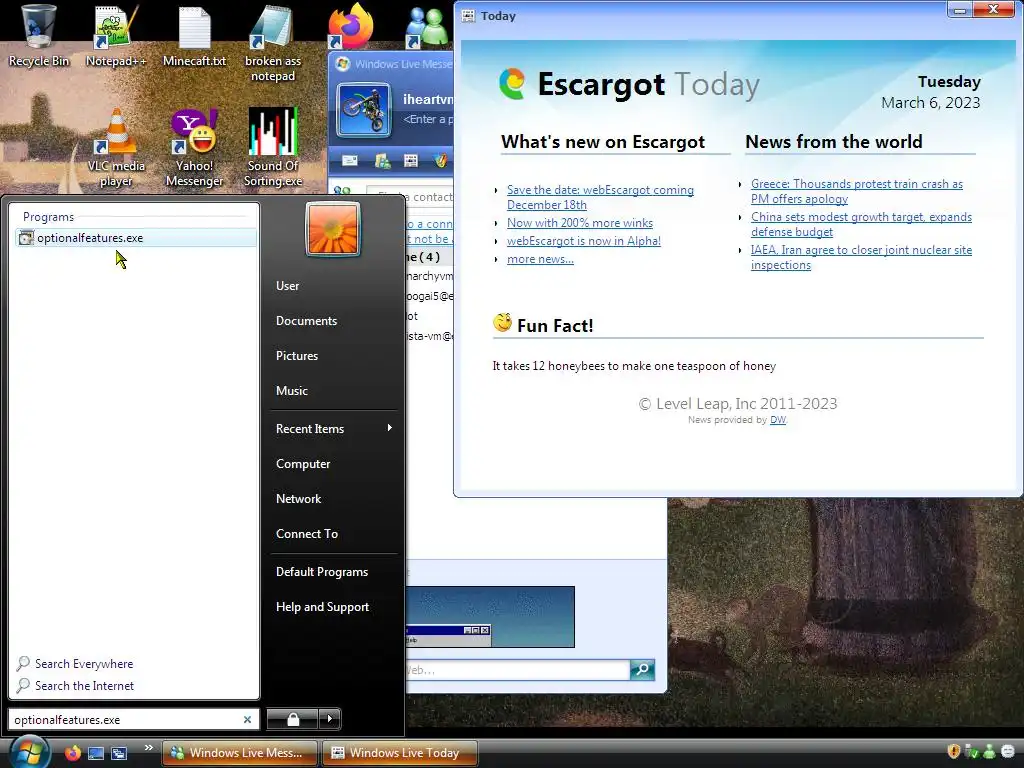Screen dimensions: 1024x768
Task: Open Computer from Start menu
Action: (x=303, y=464)
